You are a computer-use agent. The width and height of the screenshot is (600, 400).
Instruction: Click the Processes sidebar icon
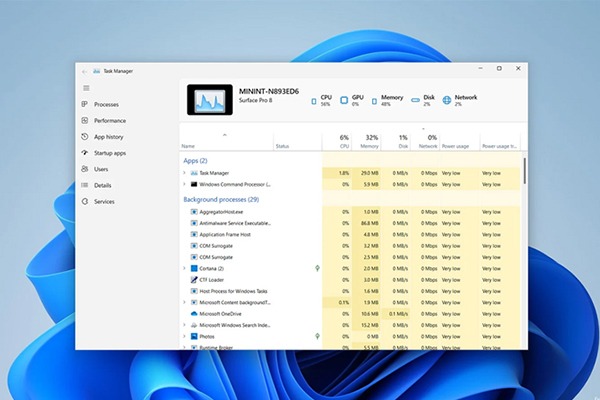(x=85, y=104)
